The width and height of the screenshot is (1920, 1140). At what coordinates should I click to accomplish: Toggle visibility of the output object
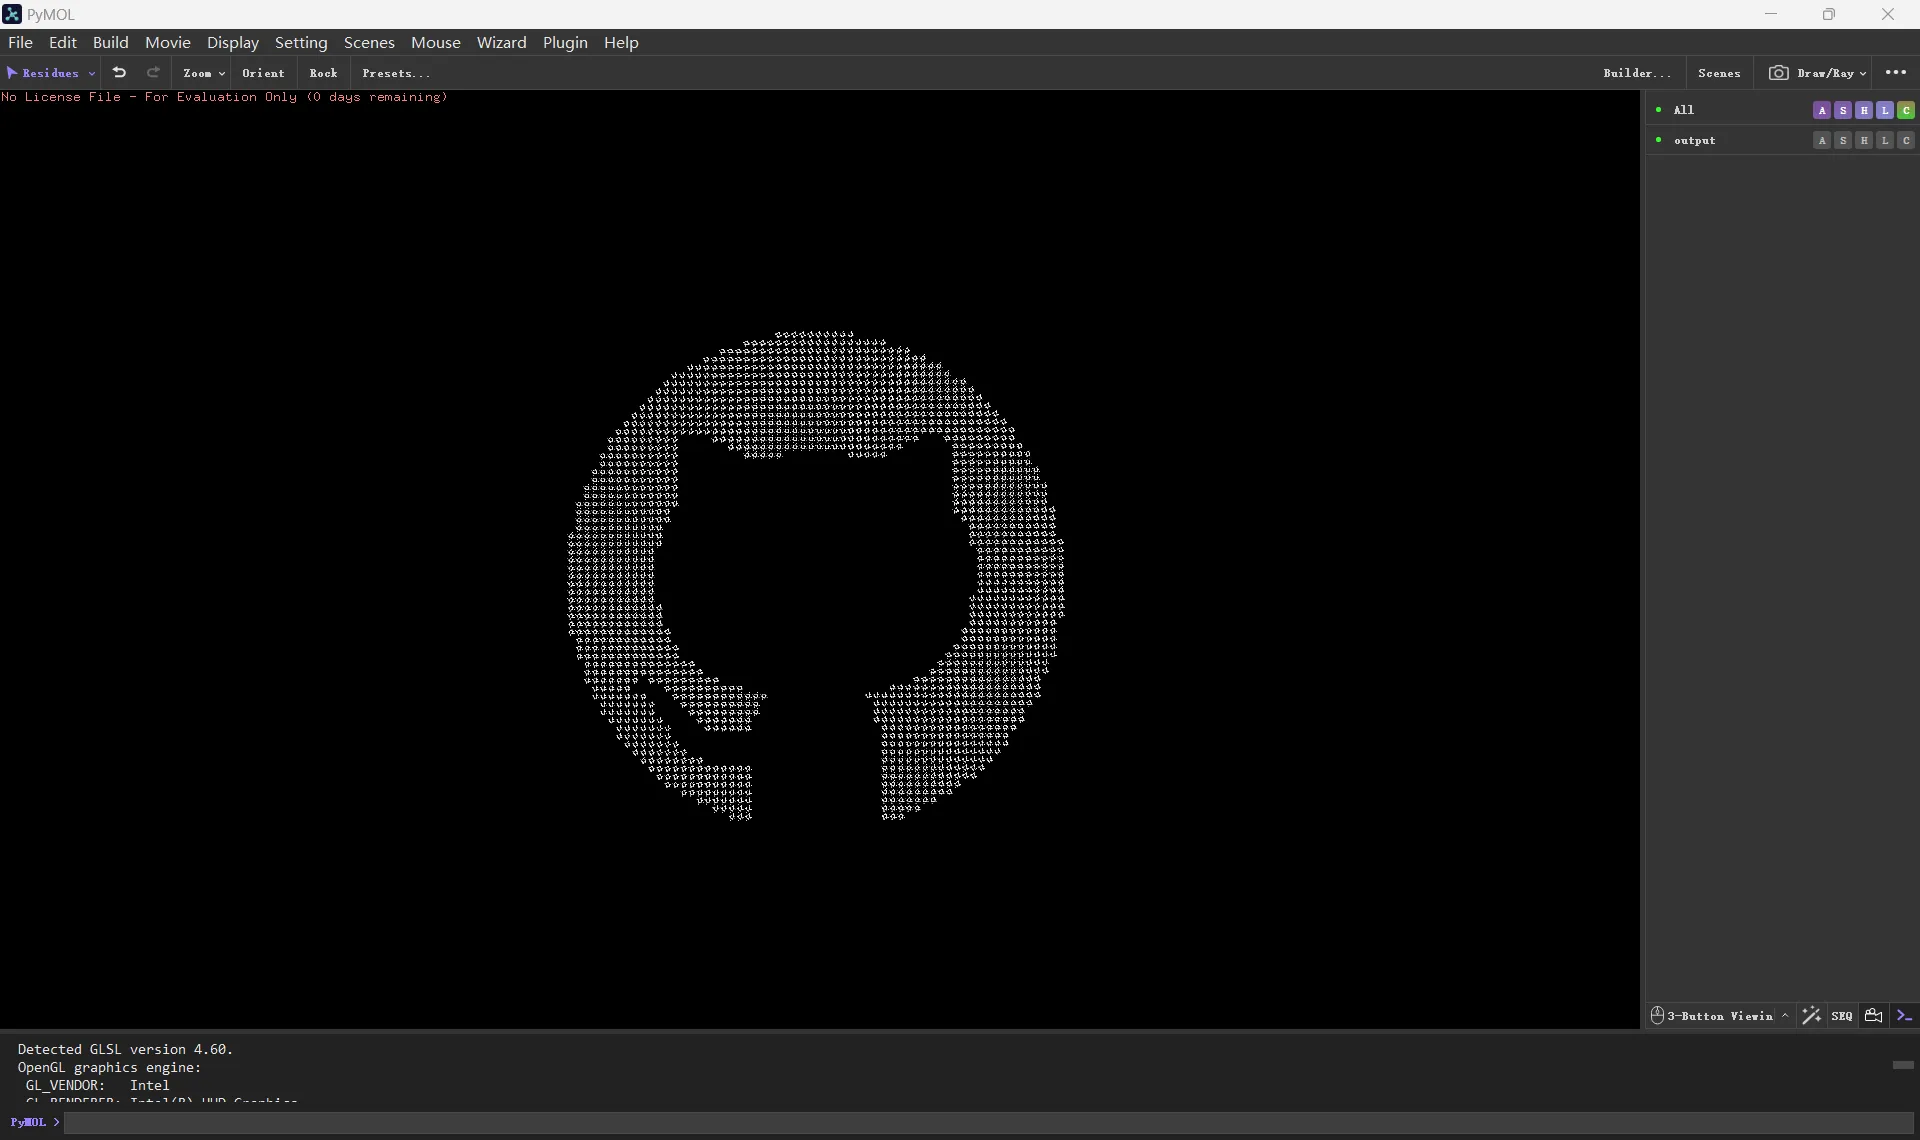pyautogui.click(x=1659, y=141)
